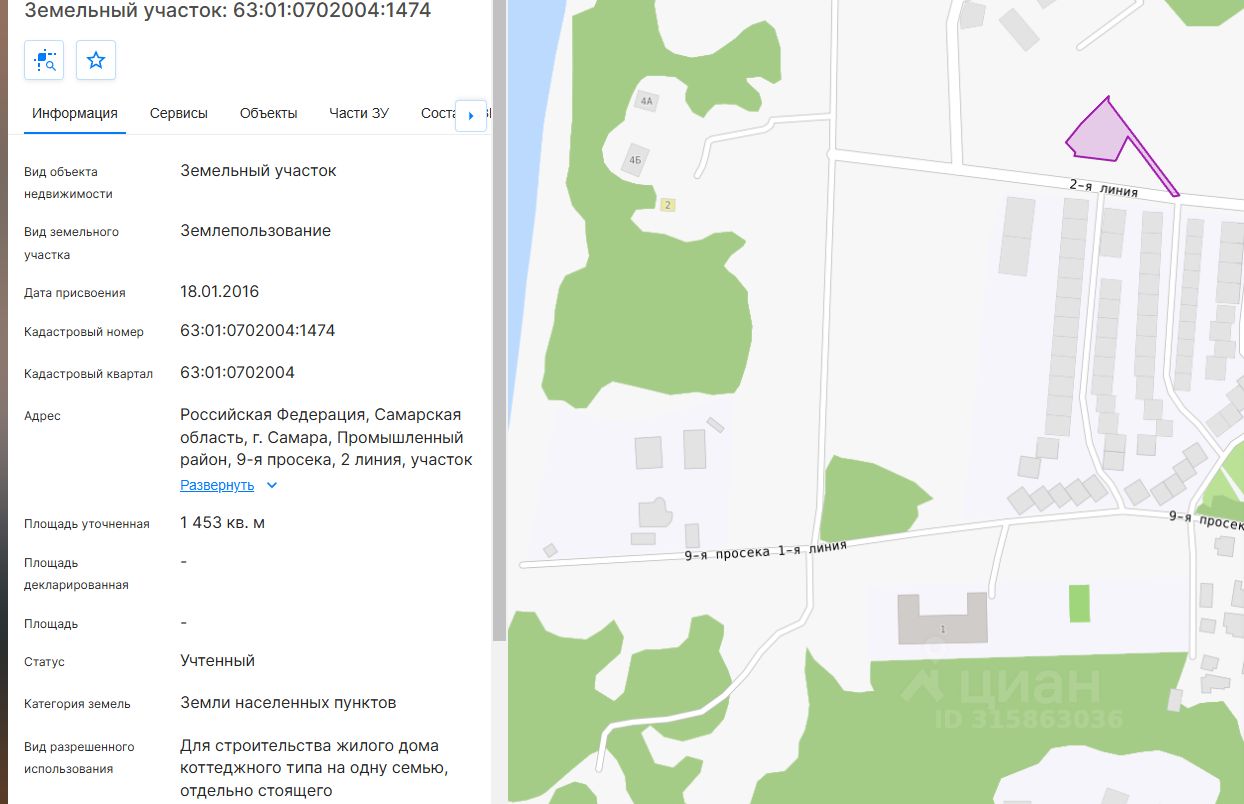Click the large gray building numbered 1

click(x=942, y=619)
